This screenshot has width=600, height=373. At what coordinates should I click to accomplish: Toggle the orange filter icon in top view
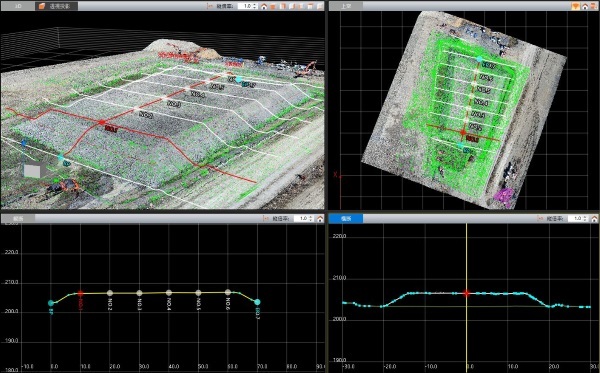pyautogui.click(x=576, y=6)
